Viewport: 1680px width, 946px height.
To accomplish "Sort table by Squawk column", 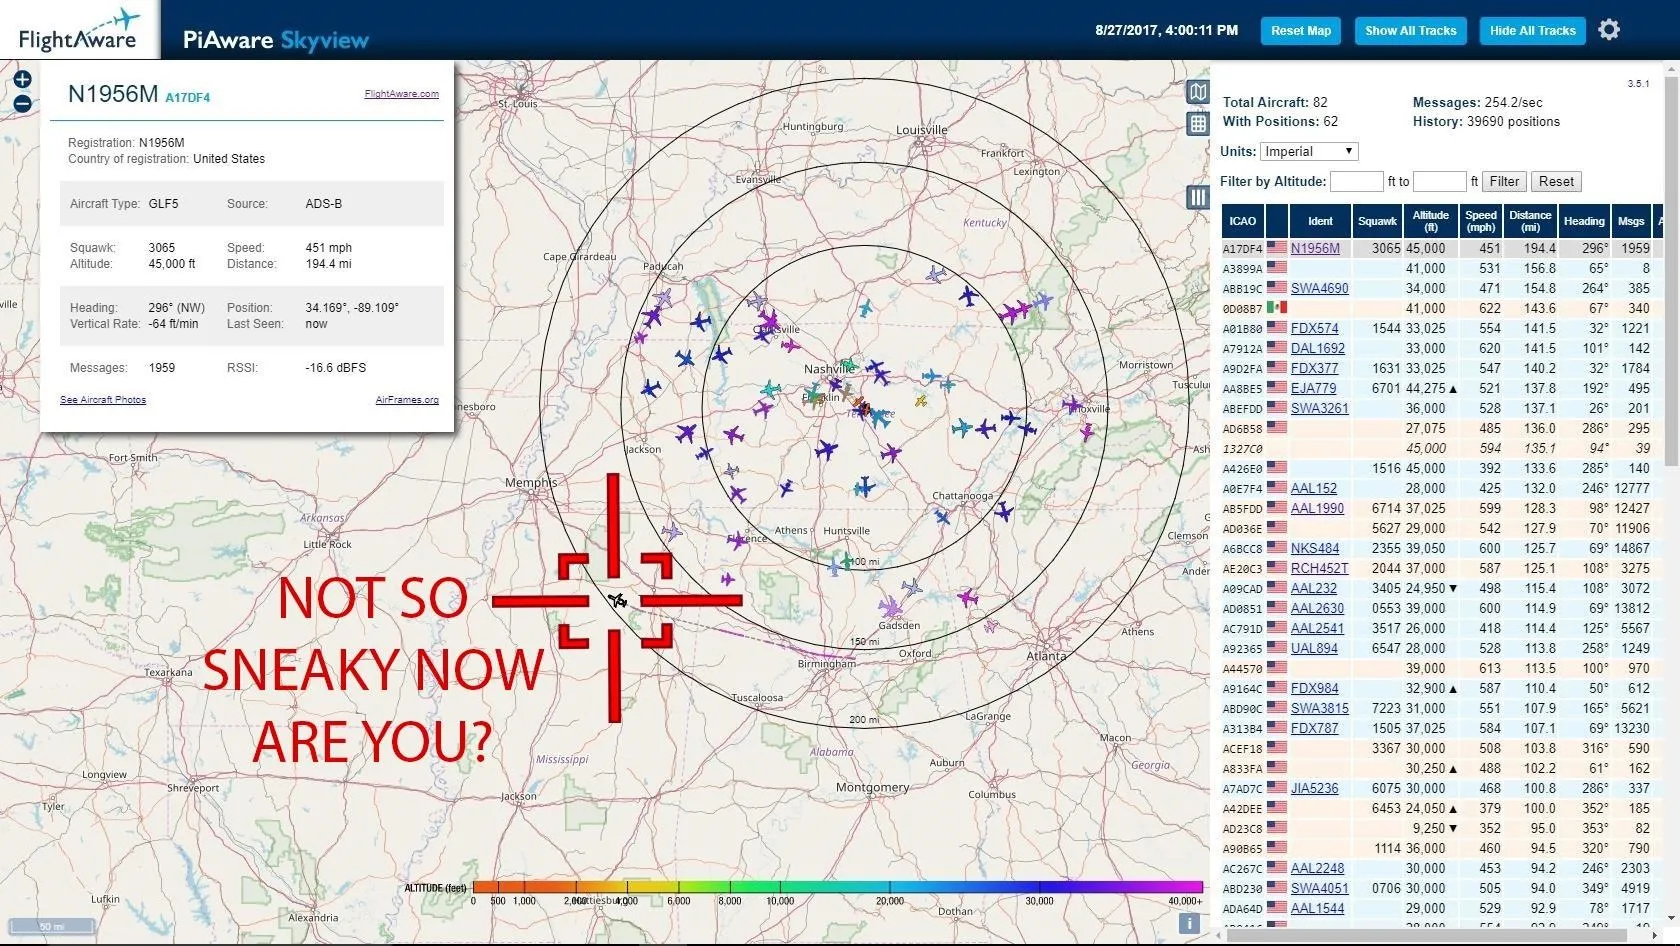I will 1377,221.
